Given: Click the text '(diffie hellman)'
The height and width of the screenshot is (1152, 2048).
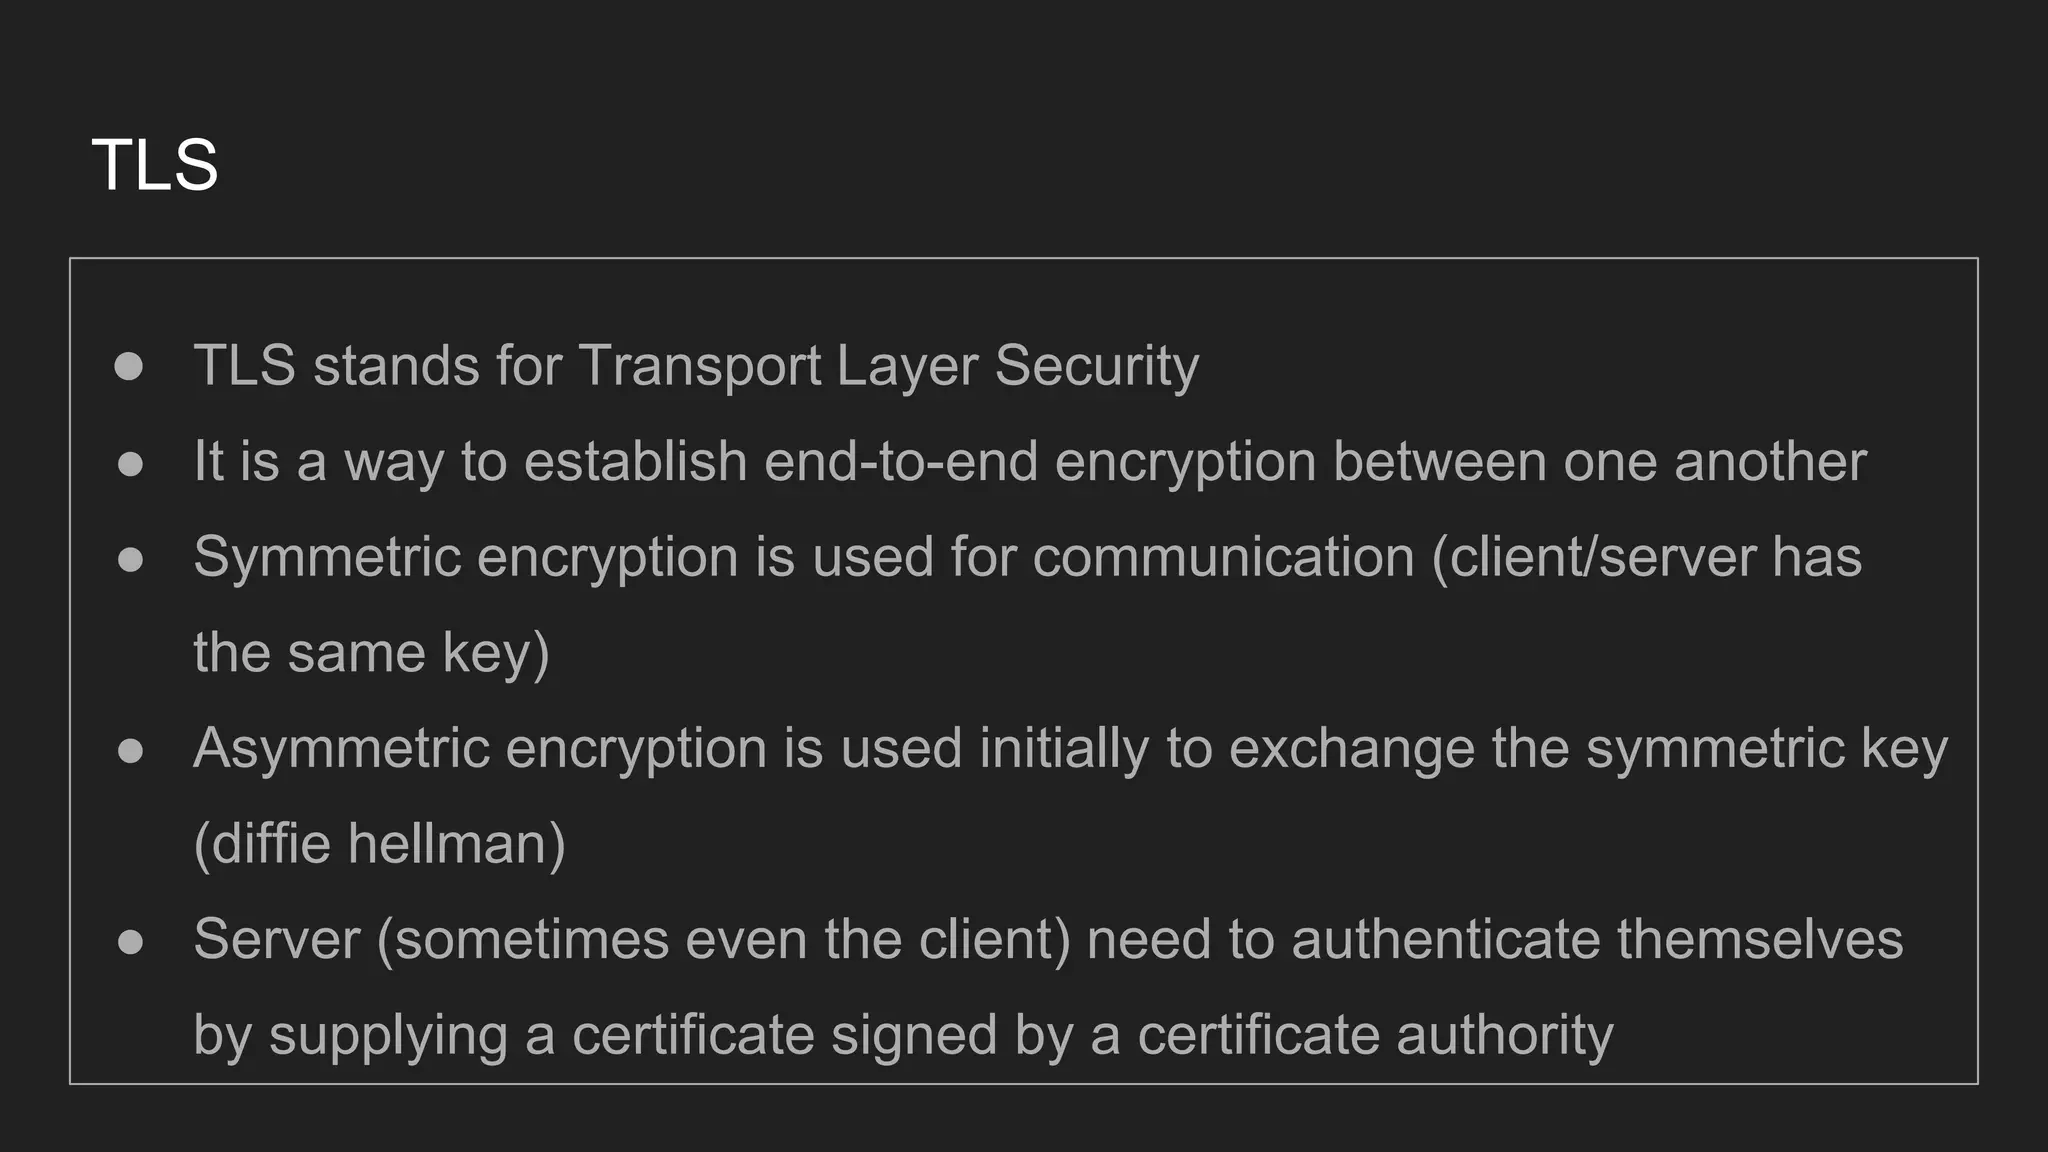Looking at the screenshot, I should [x=380, y=845].
